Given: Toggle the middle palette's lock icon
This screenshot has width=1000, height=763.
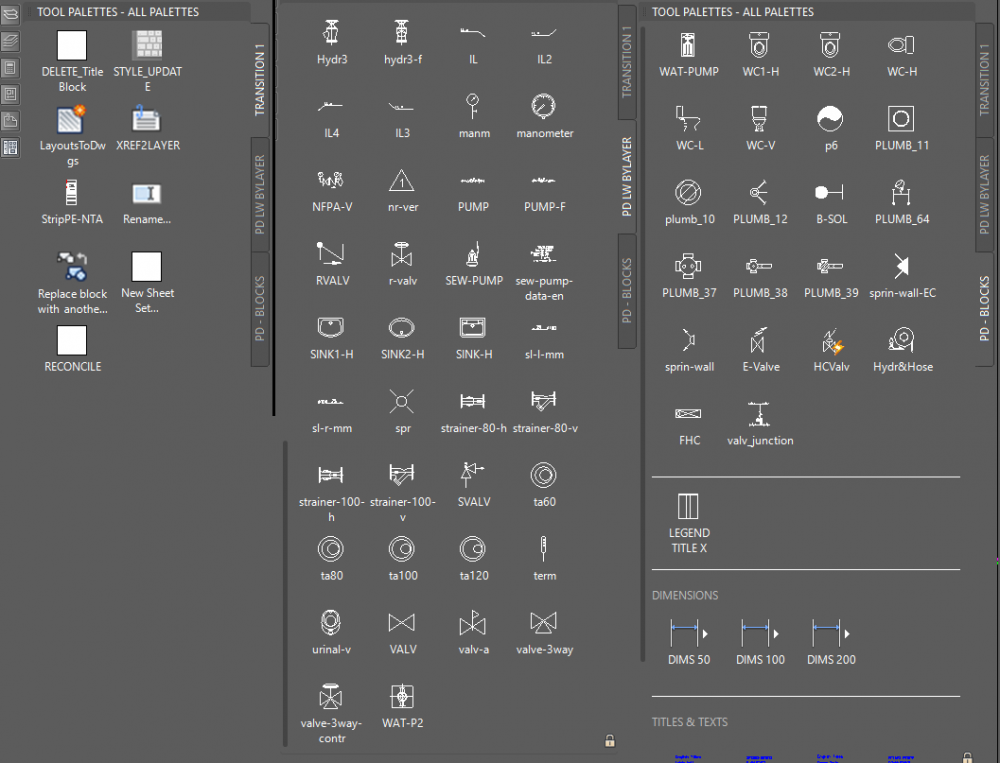Looking at the screenshot, I should point(609,741).
